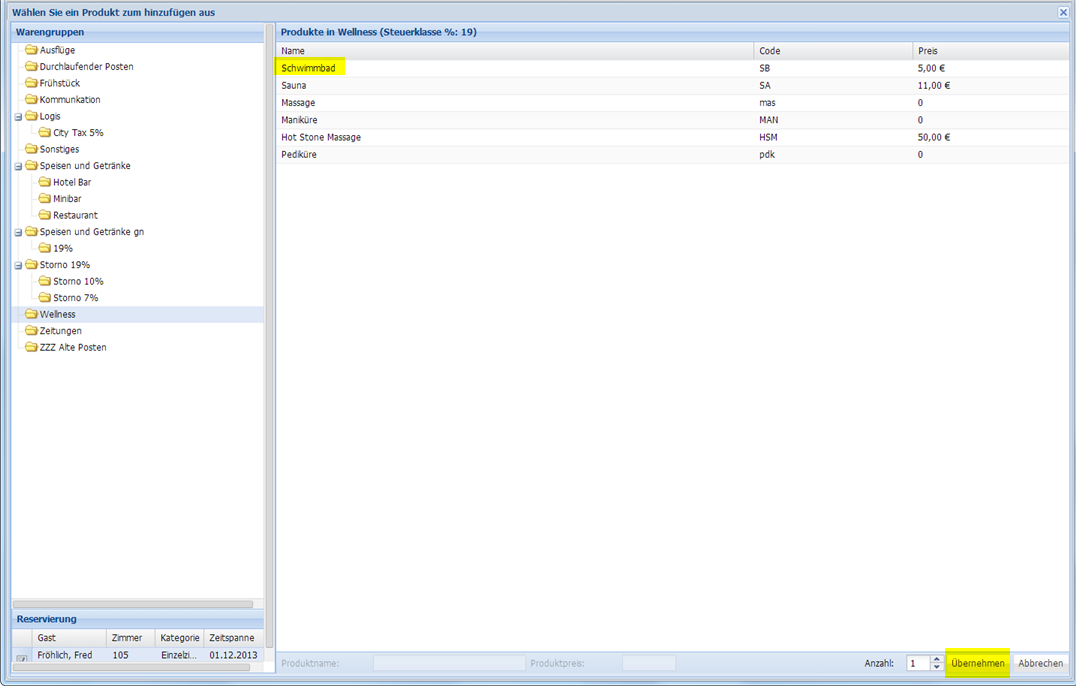This screenshot has height=686, width=1076.
Task: Click the Abbrechen button
Action: 1040,663
